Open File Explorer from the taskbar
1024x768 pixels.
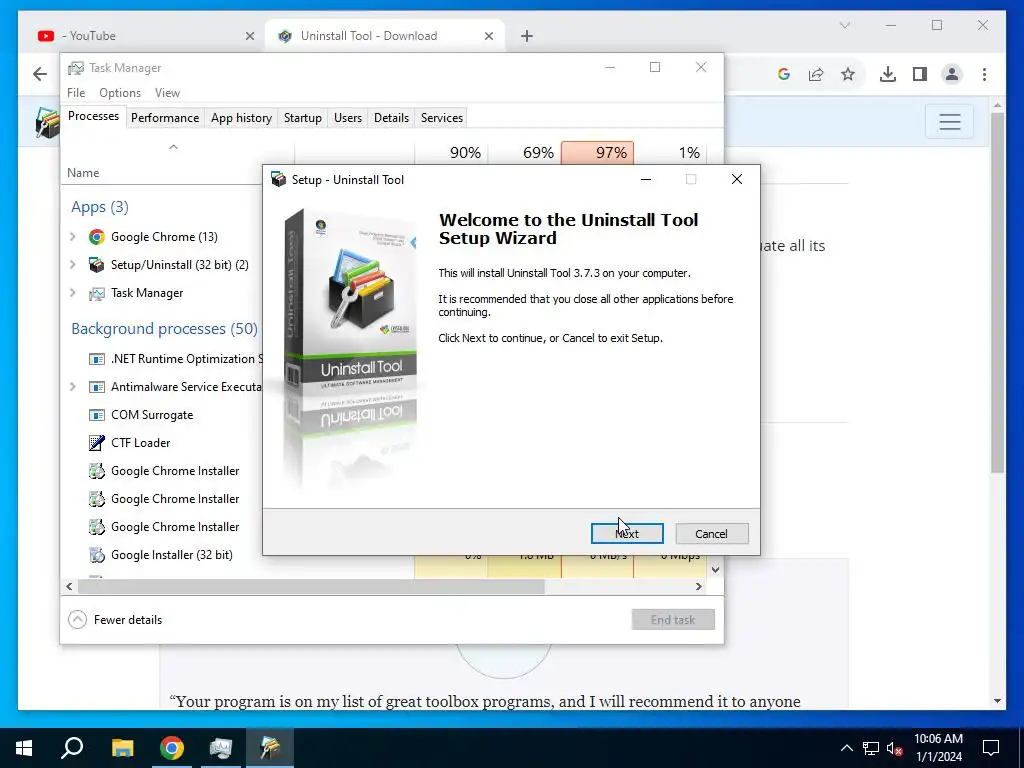click(122, 748)
